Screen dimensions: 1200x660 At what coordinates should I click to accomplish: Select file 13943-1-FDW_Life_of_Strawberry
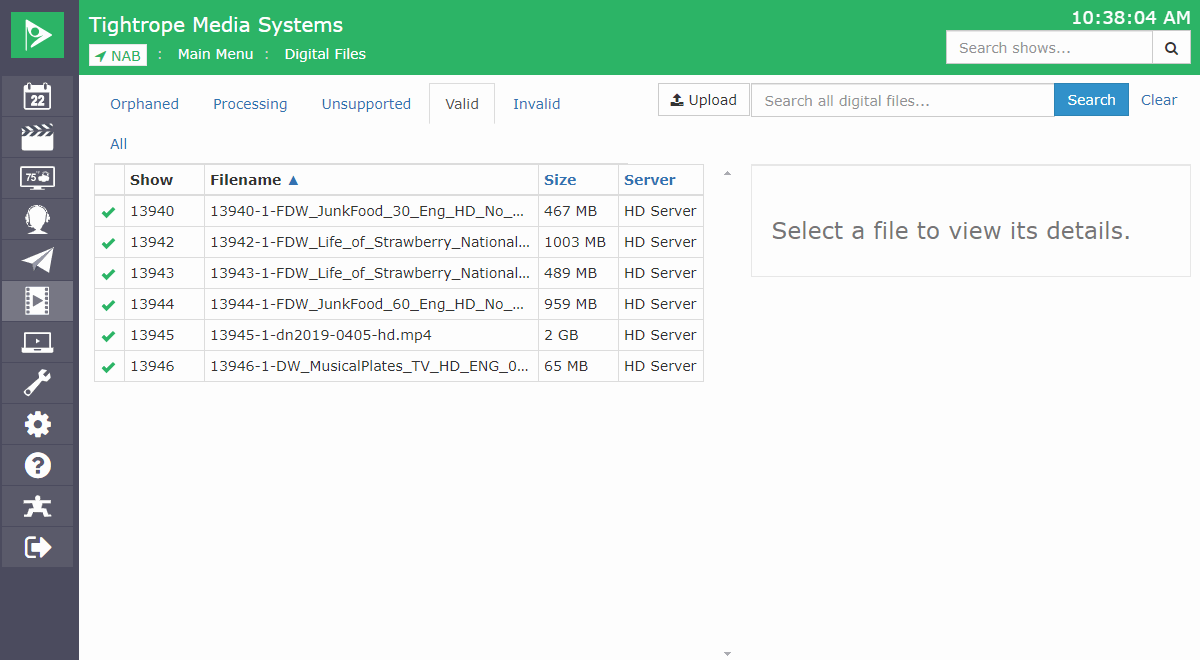tap(370, 273)
